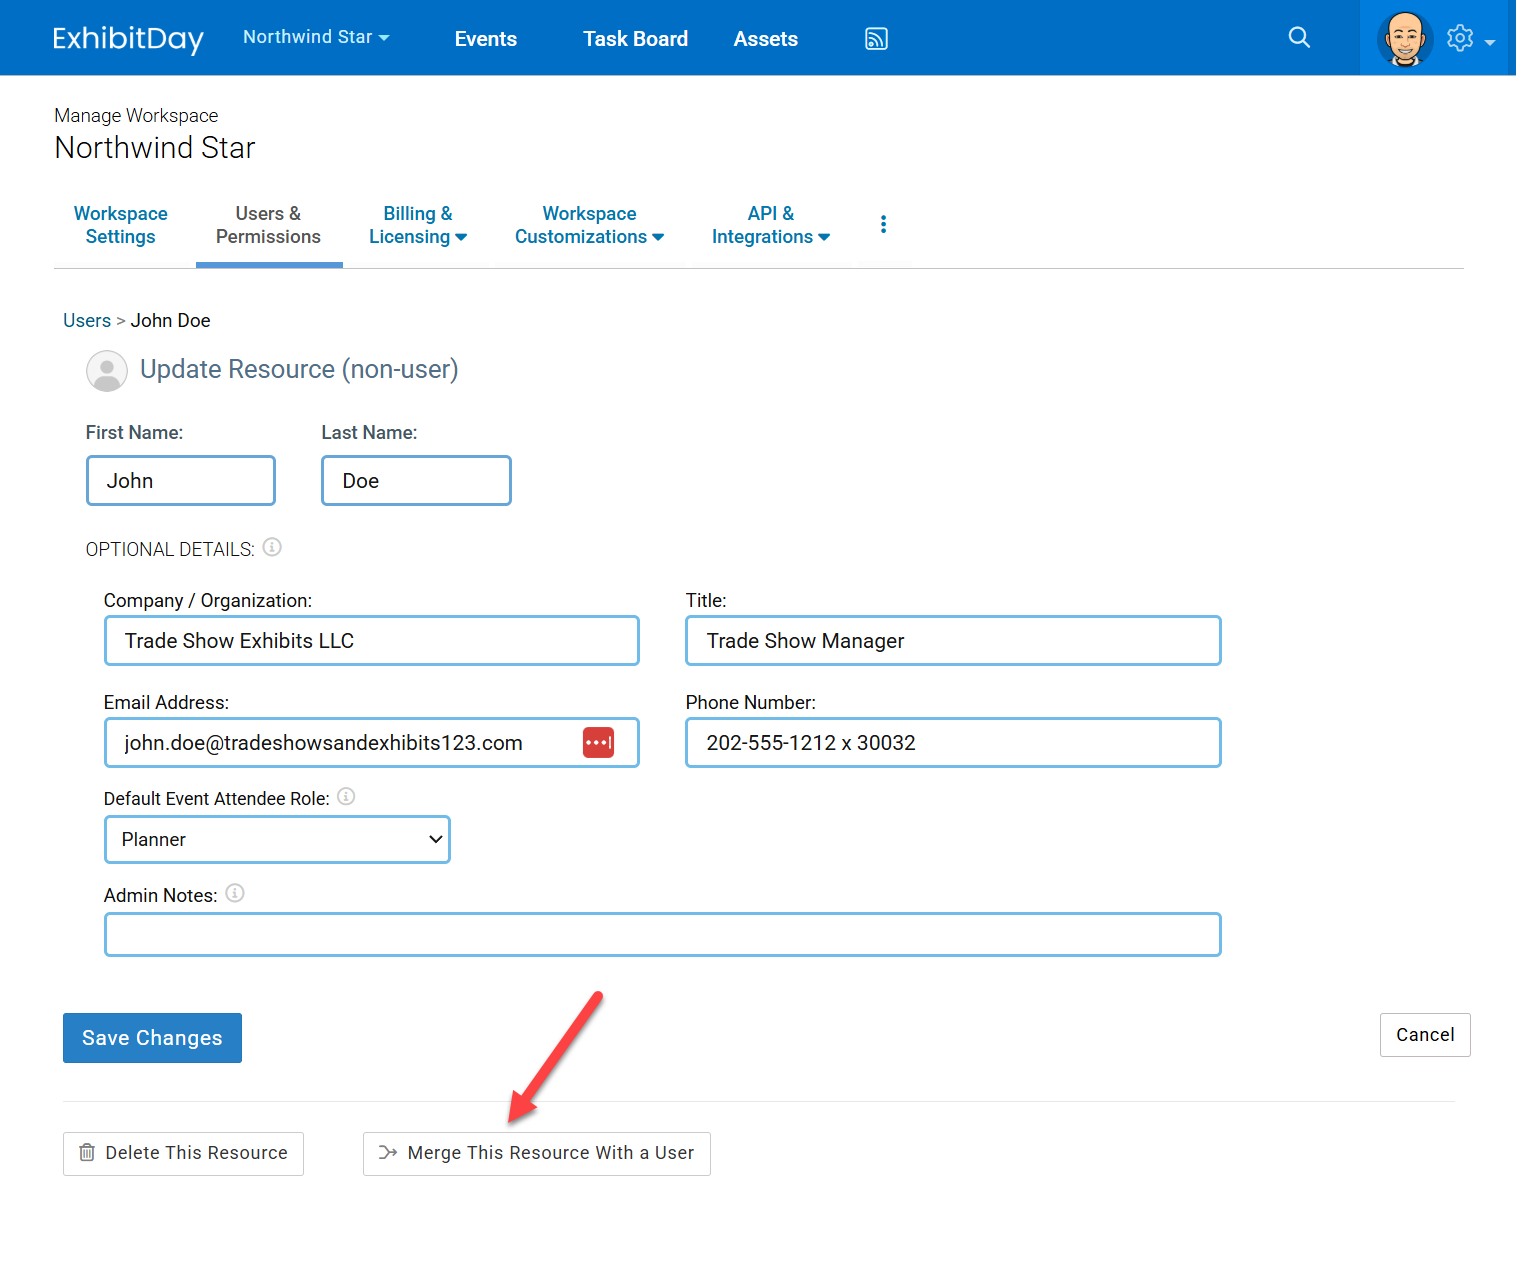
Task: Click info icon beside Default Event Attendee Role
Action: (x=346, y=797)
